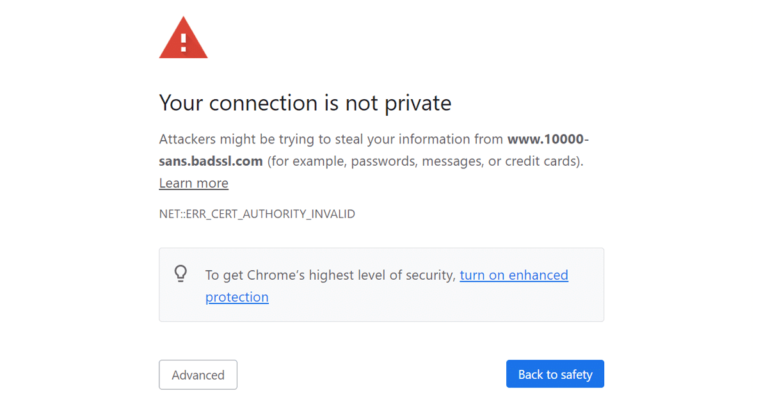Screen dimensions: 768x402
Task: Click the underlined word 'protection' on second line
Action: pos(237,297)
